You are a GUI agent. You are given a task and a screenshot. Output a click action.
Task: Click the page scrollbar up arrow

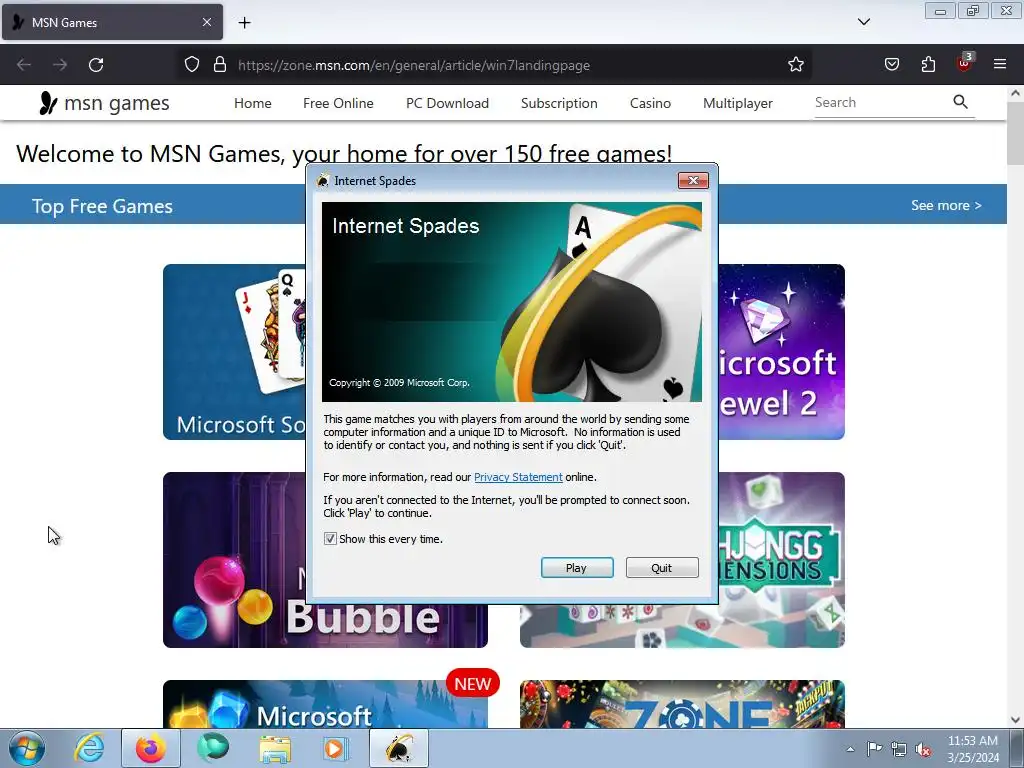[x=1016, y=93]
